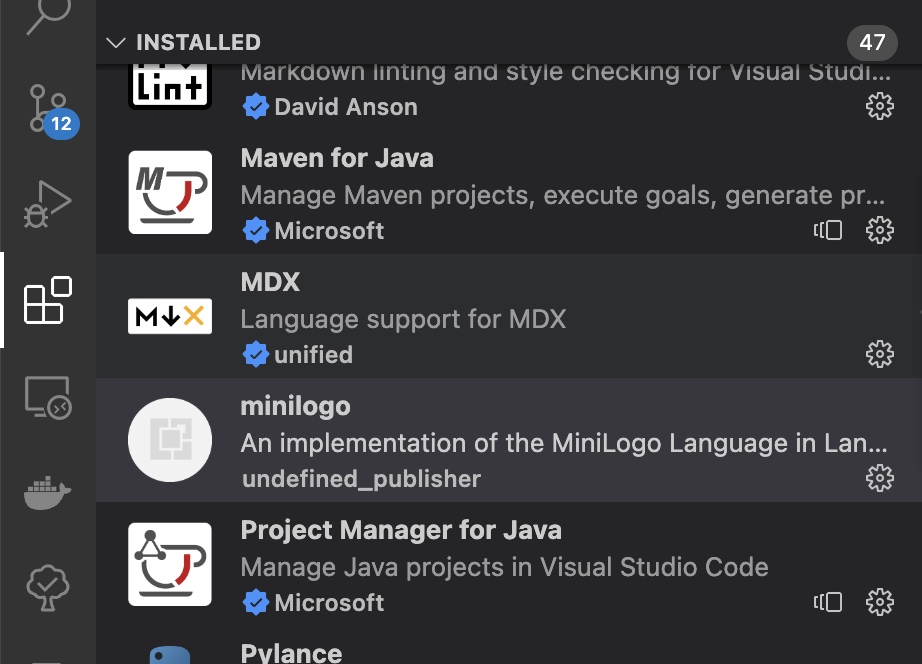
Task: Click Maven for Java extension-pack indicator
Action: 828,230
